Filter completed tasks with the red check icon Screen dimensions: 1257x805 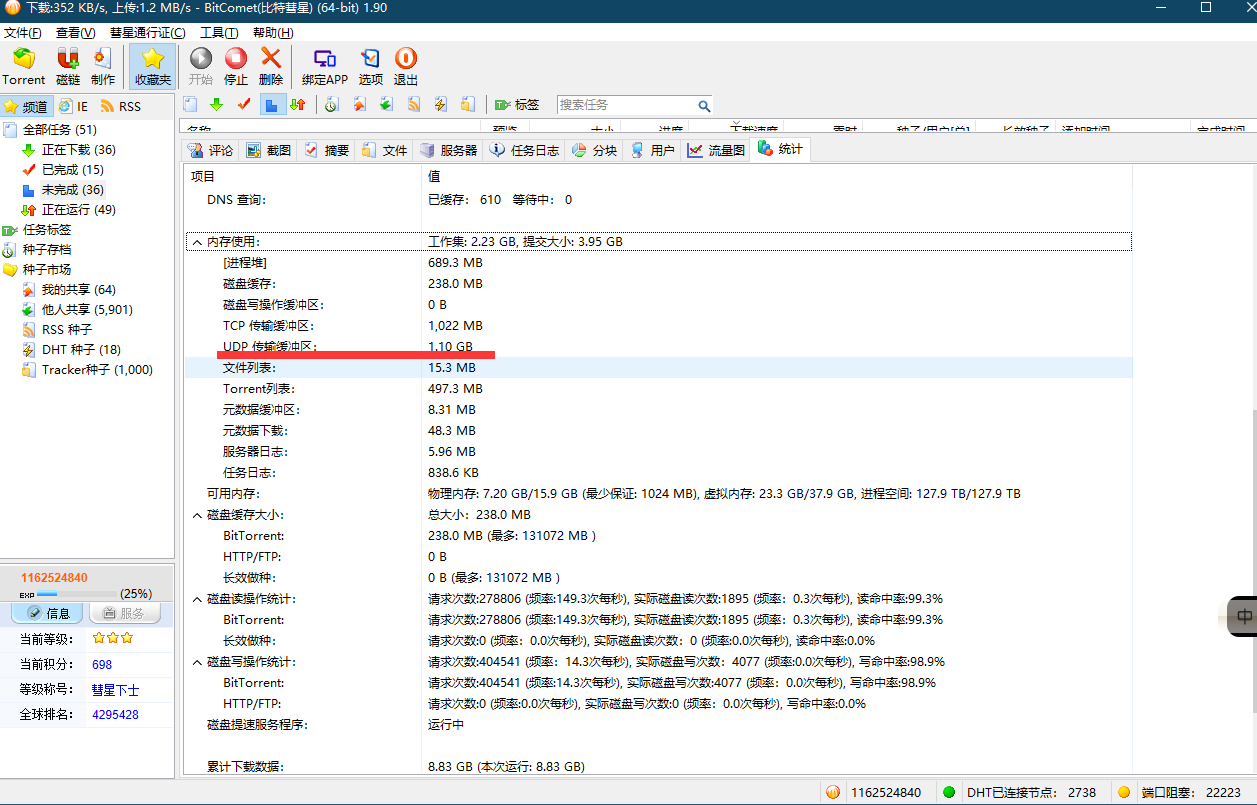[x=243, y=104]
